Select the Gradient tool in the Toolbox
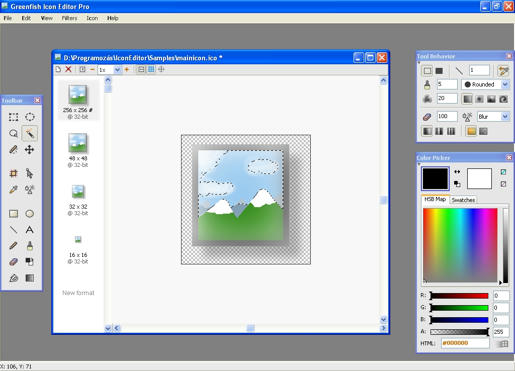 click(x=30, y=278)
